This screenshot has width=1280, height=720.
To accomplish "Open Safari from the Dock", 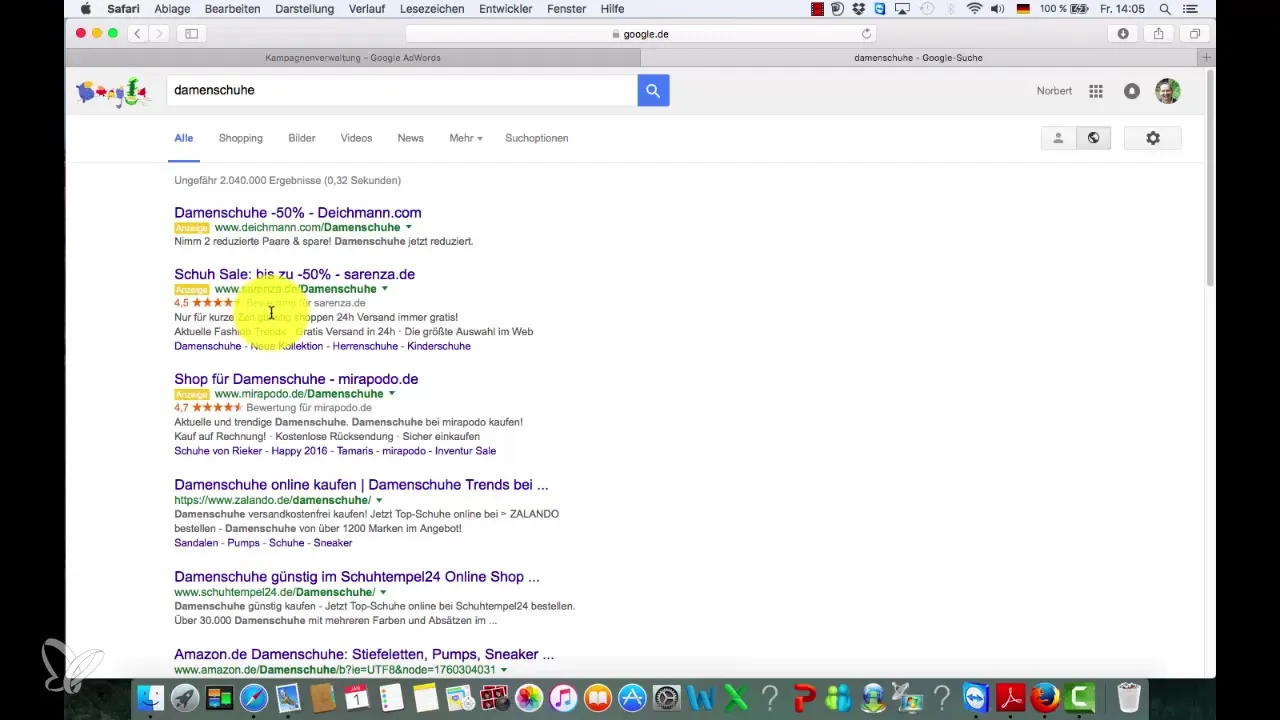I will [x=253, y=697].
